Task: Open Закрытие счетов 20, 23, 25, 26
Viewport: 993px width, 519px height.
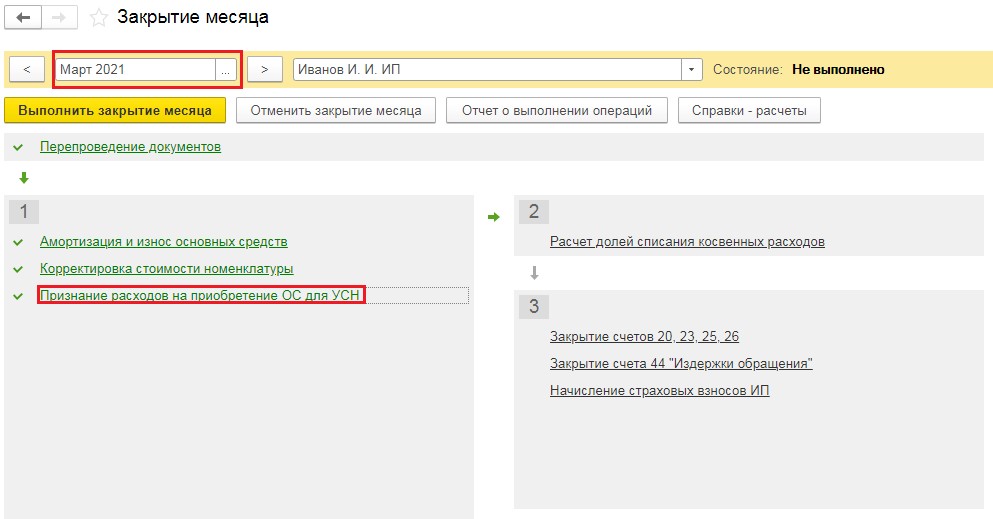Action: click(644, 337)
